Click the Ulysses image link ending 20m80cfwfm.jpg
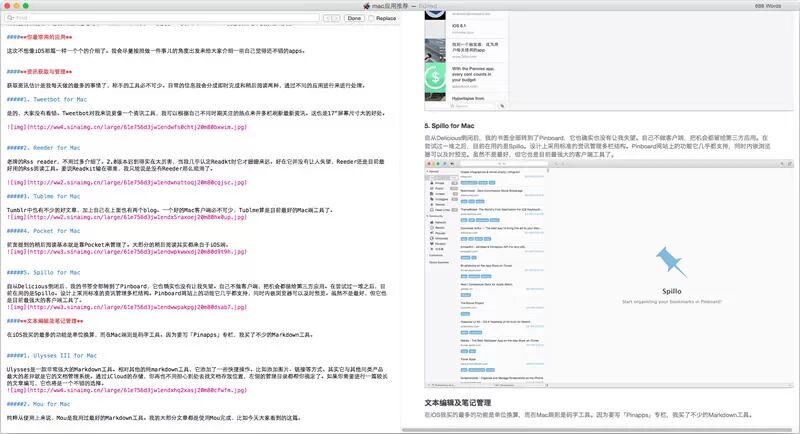 tap(127, 391)
